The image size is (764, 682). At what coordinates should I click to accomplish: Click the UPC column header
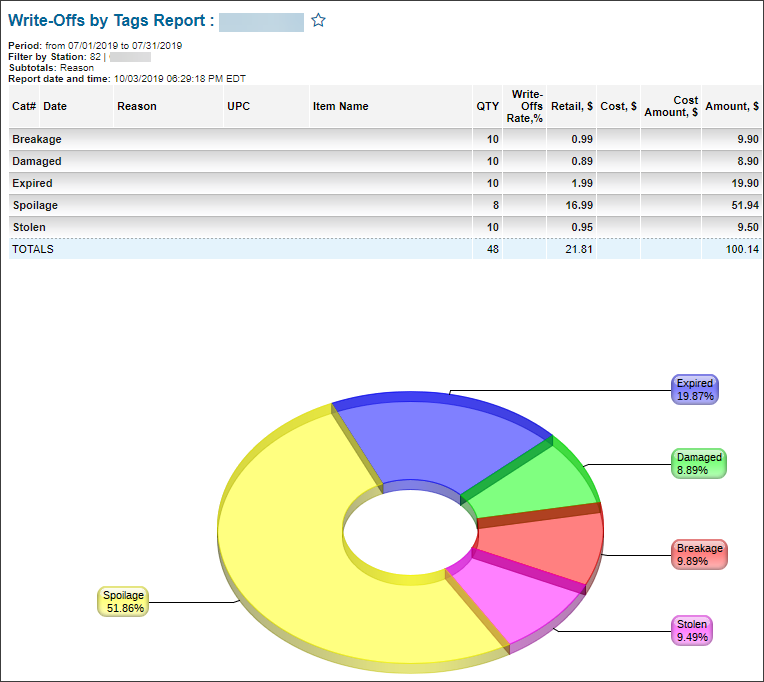[239, 106]
